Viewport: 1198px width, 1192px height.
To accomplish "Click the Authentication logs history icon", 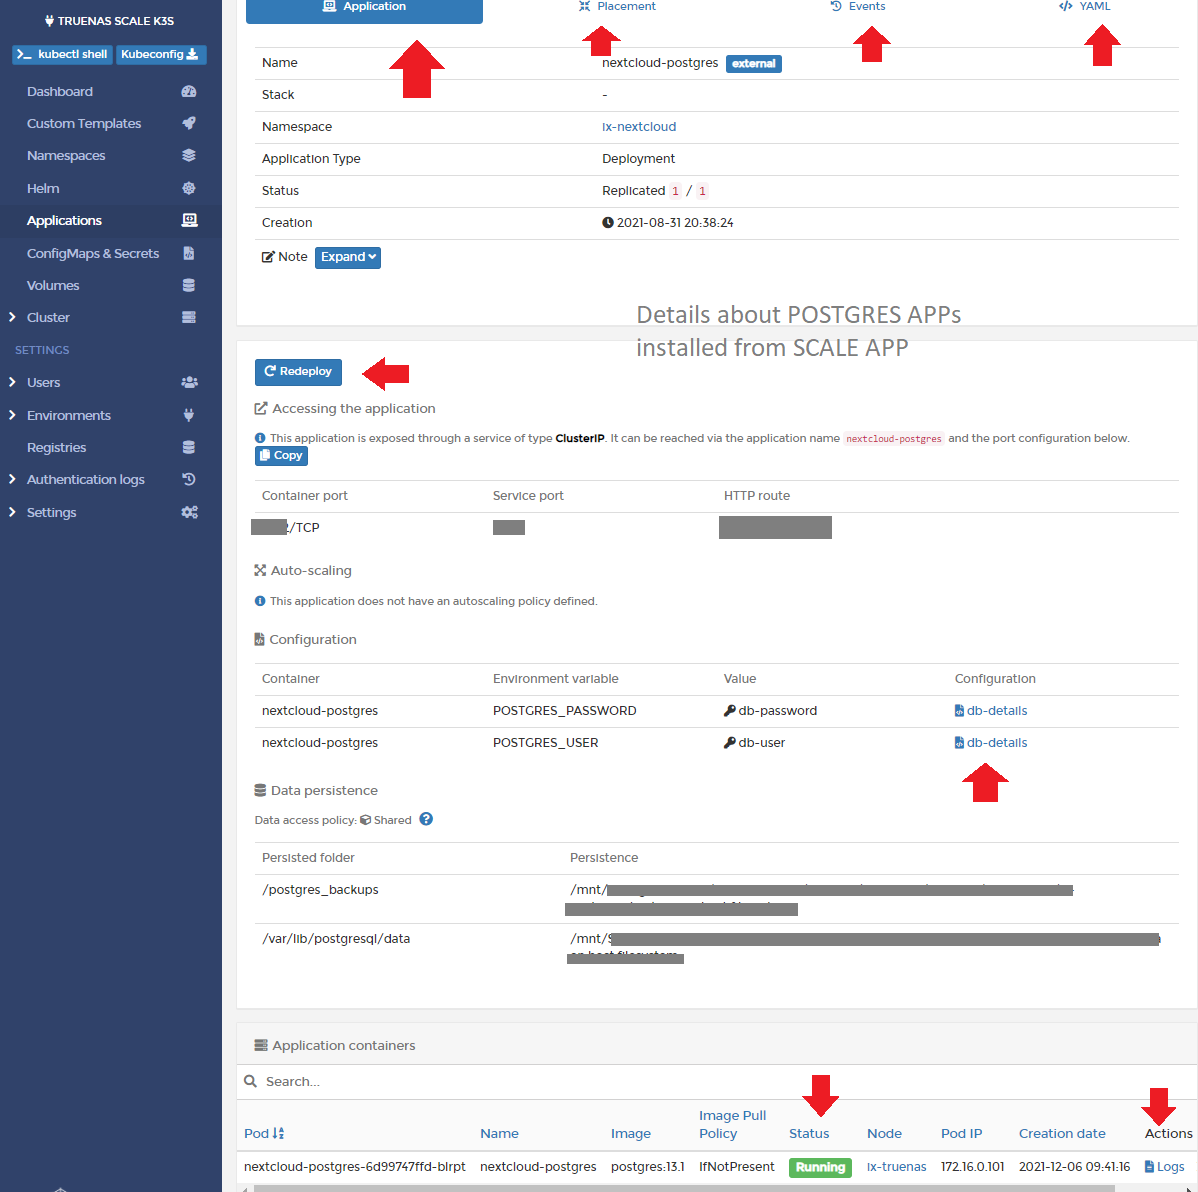I will (x=189, y=479).
